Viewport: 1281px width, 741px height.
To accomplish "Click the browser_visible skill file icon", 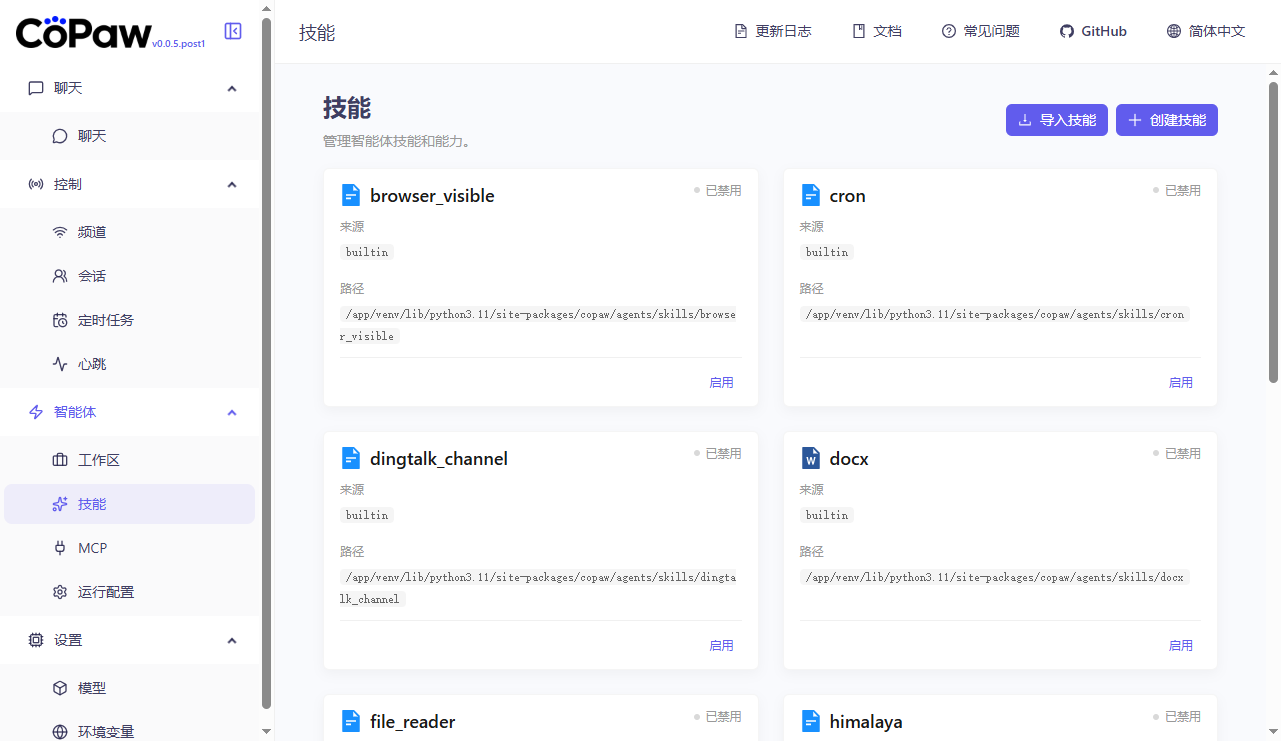I will click(x=351, y=195).
